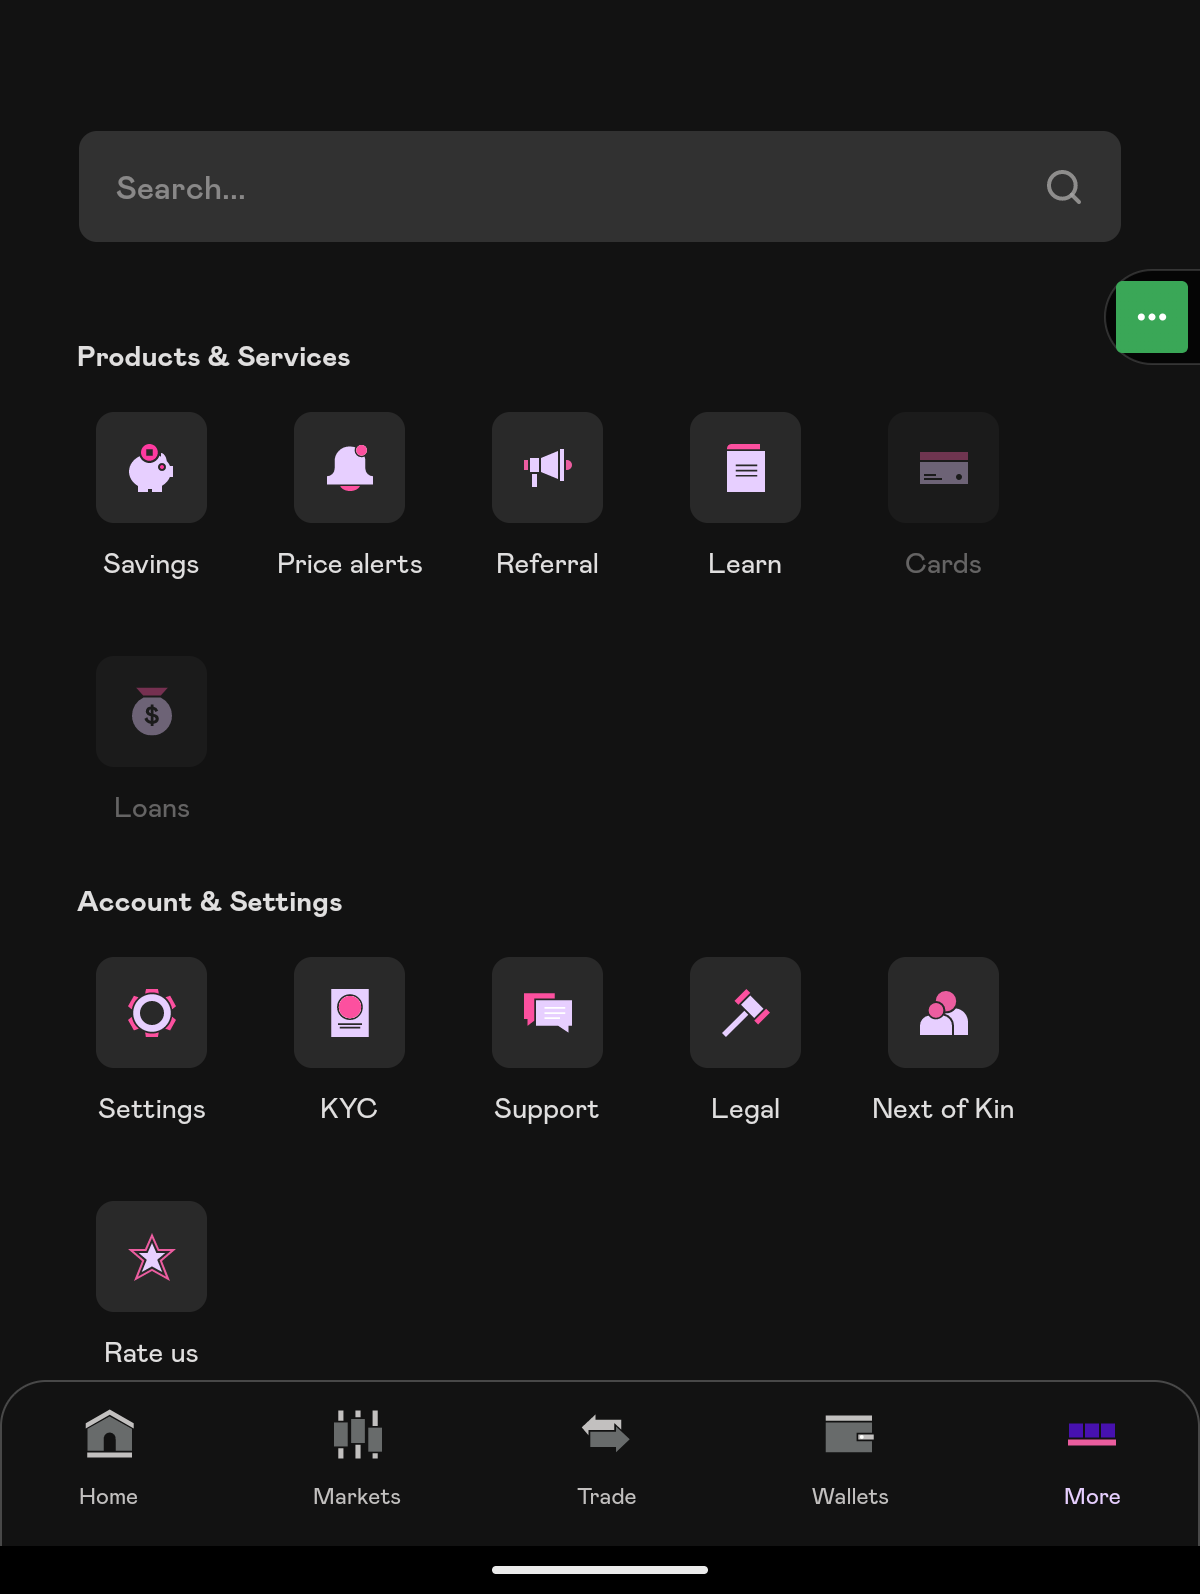The width and height of the screenshot is (1200, 1594).
Task: Select the Learn document icon
Action: point(745,467)
